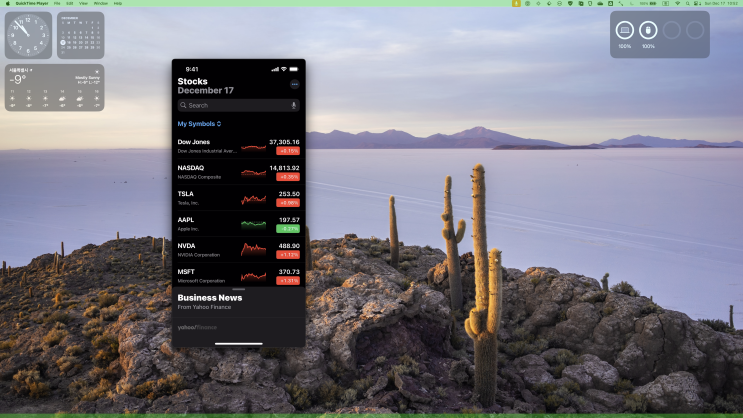The width and height of the screenshot is (743, 418).
Task: Select the TSLA Tesla row
Action: (238, 198)
